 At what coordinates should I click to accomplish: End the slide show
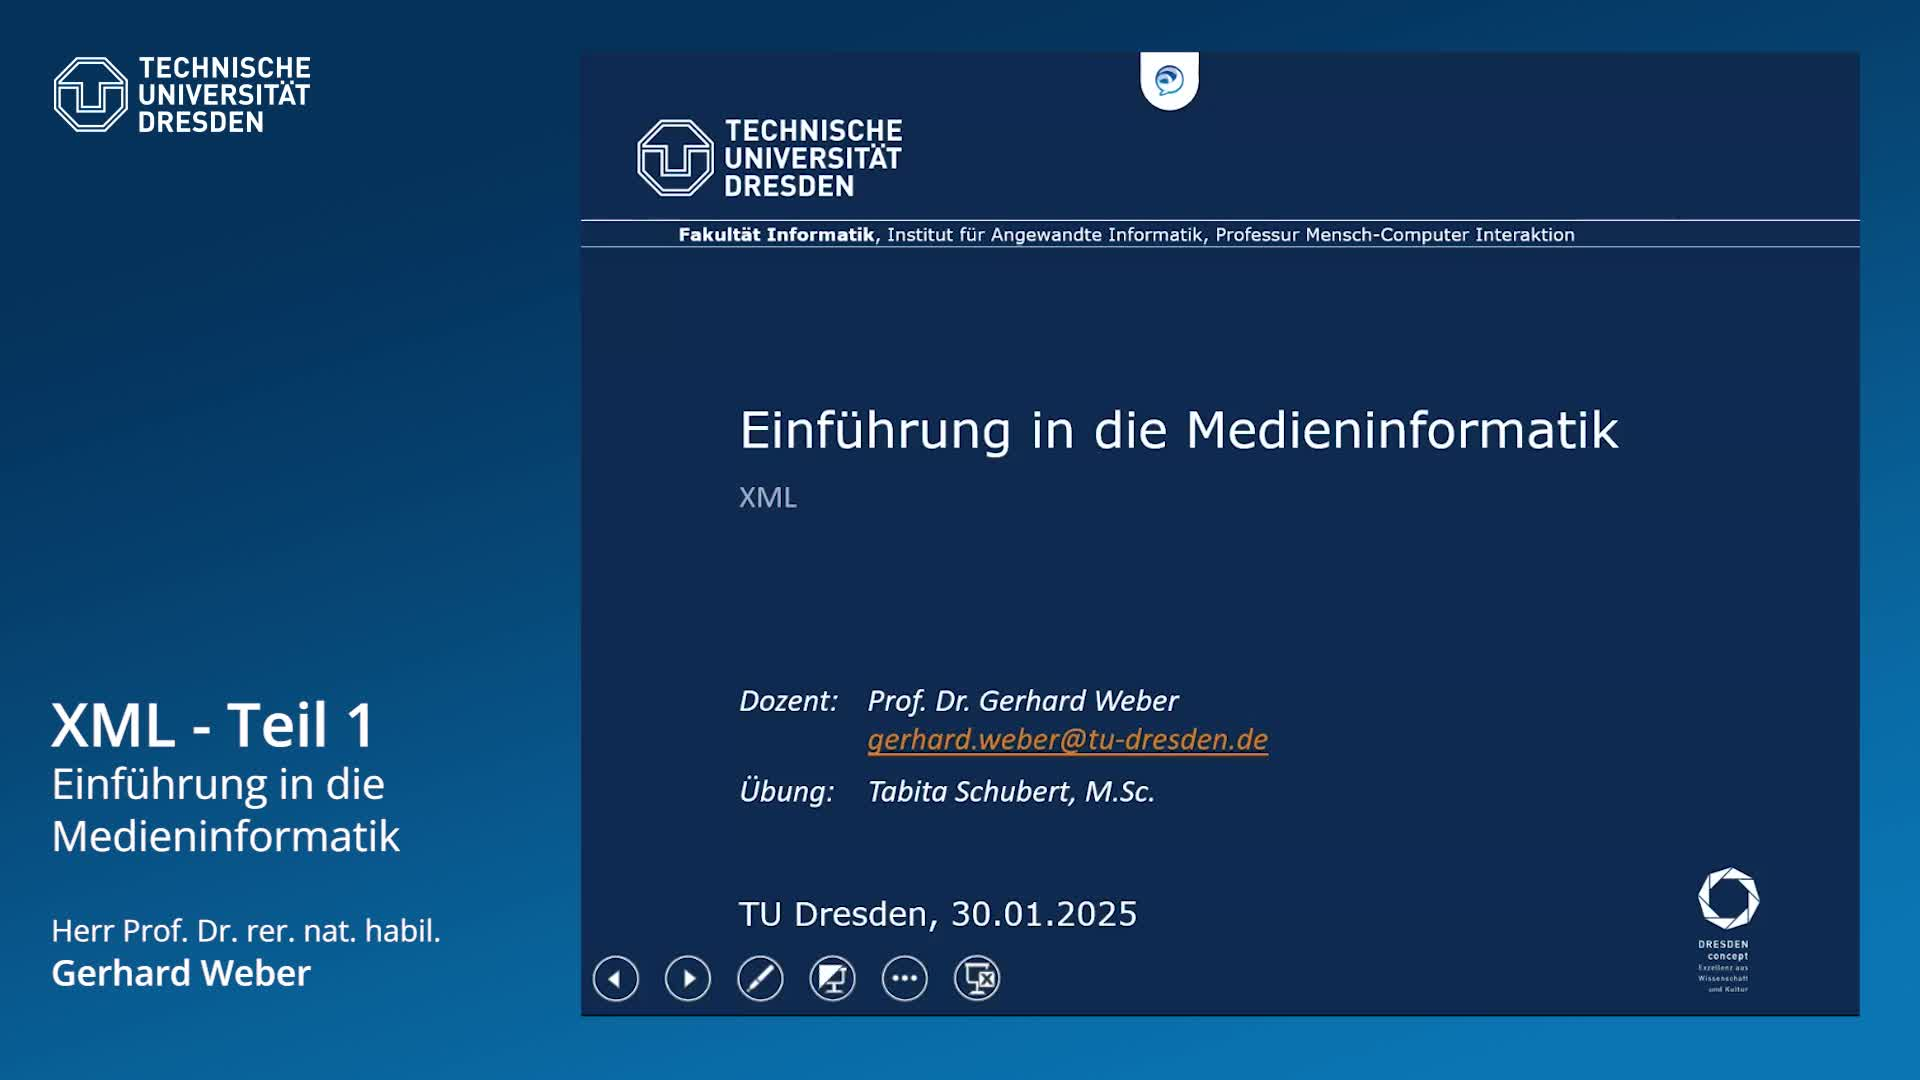tap(977, 979)
